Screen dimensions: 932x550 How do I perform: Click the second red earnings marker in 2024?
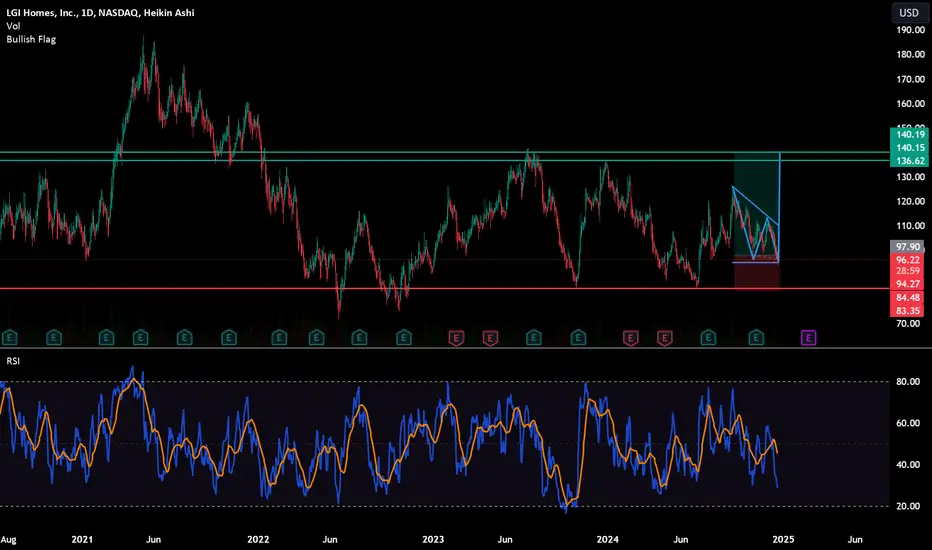(665, 338)
